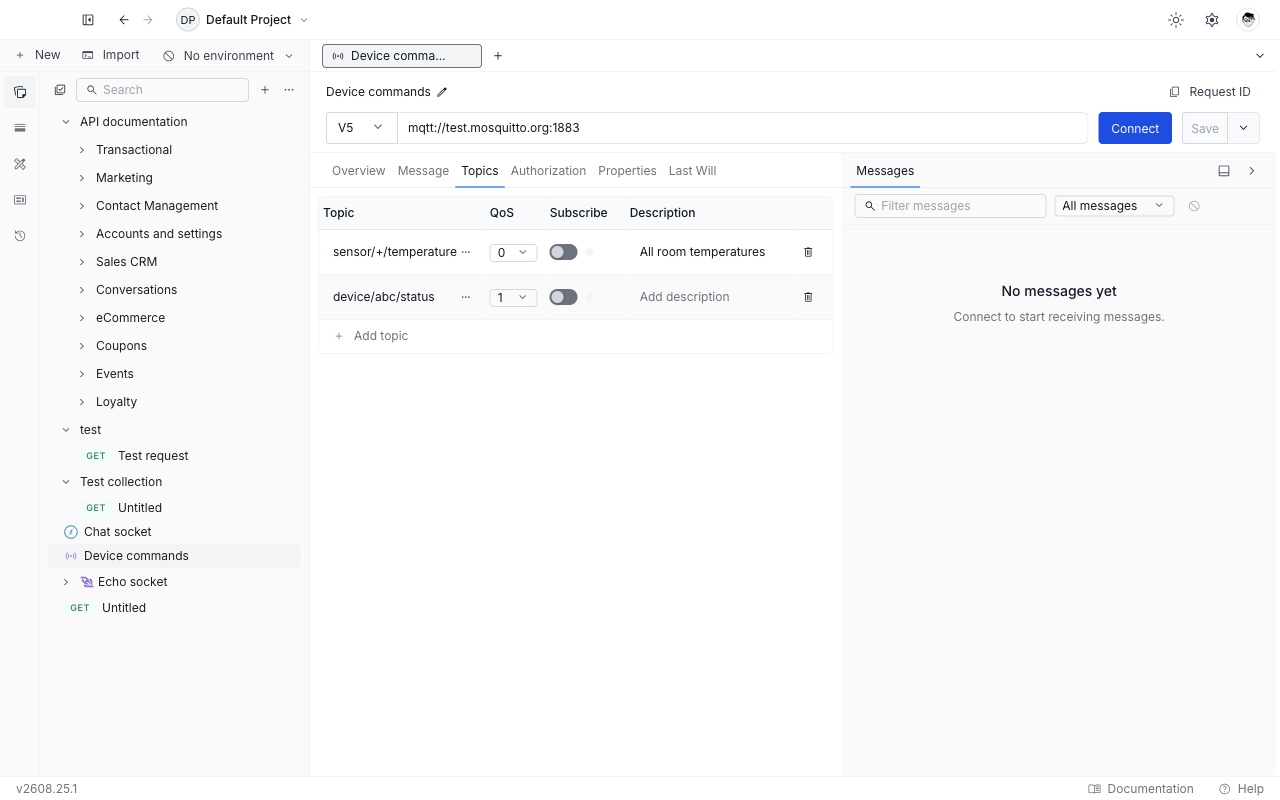Click the Filter messages field
The width and height of the screenshot is (1280, 800).
[950, 206]
